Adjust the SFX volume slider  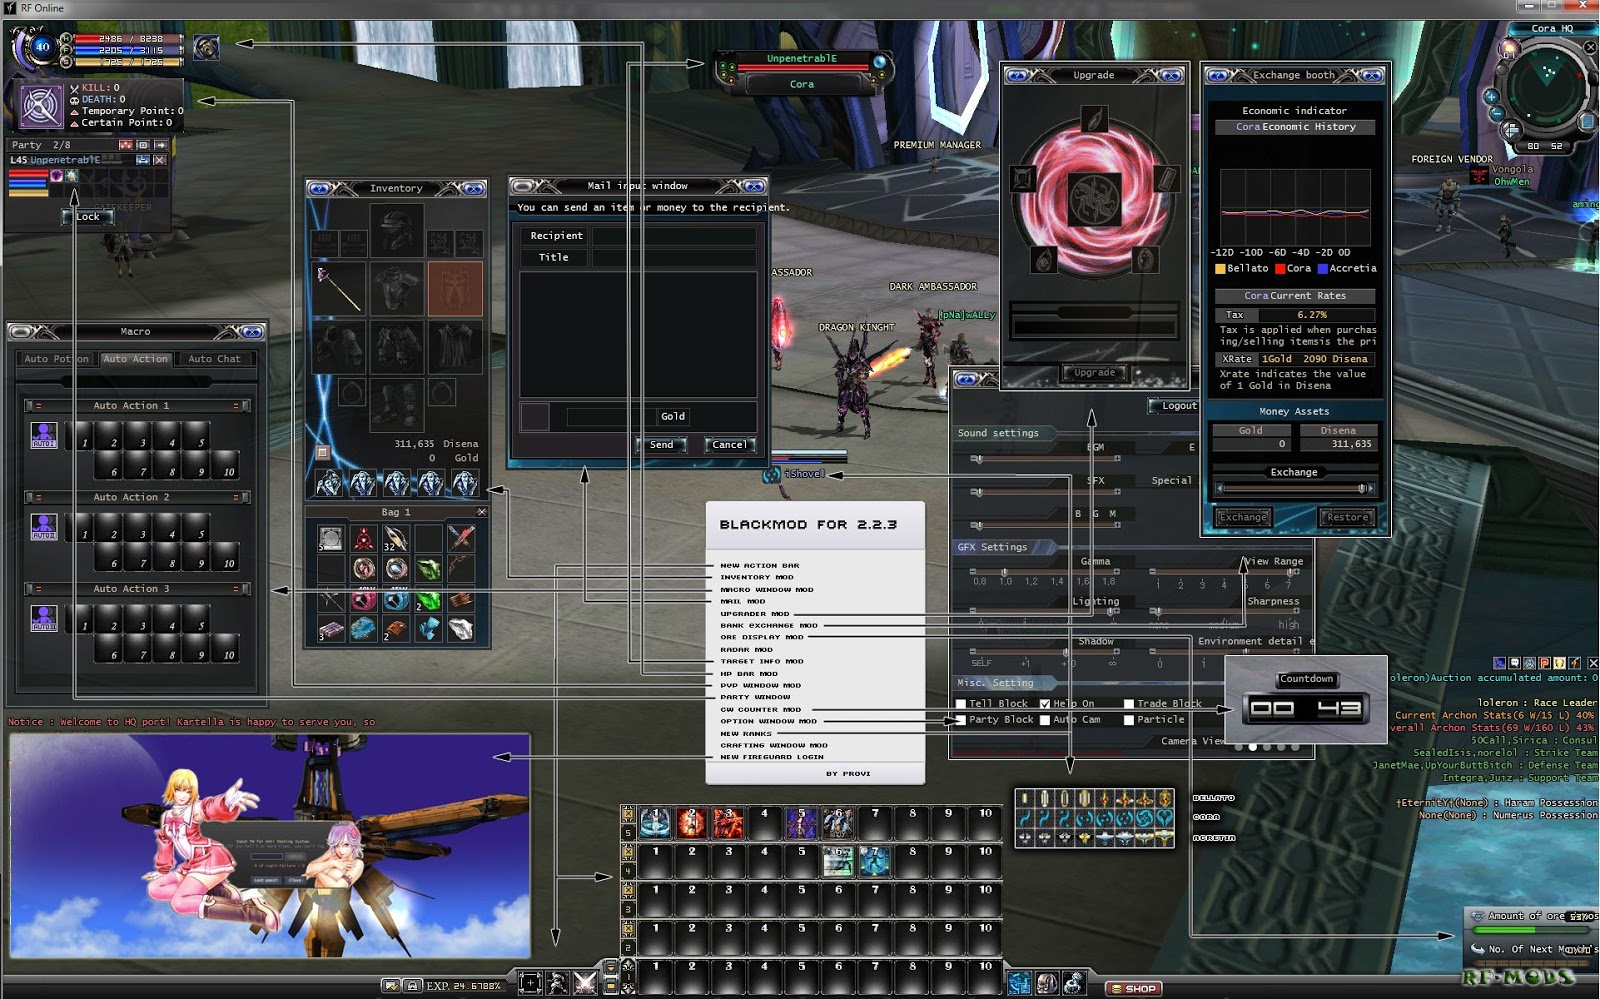coord(1045,492)
